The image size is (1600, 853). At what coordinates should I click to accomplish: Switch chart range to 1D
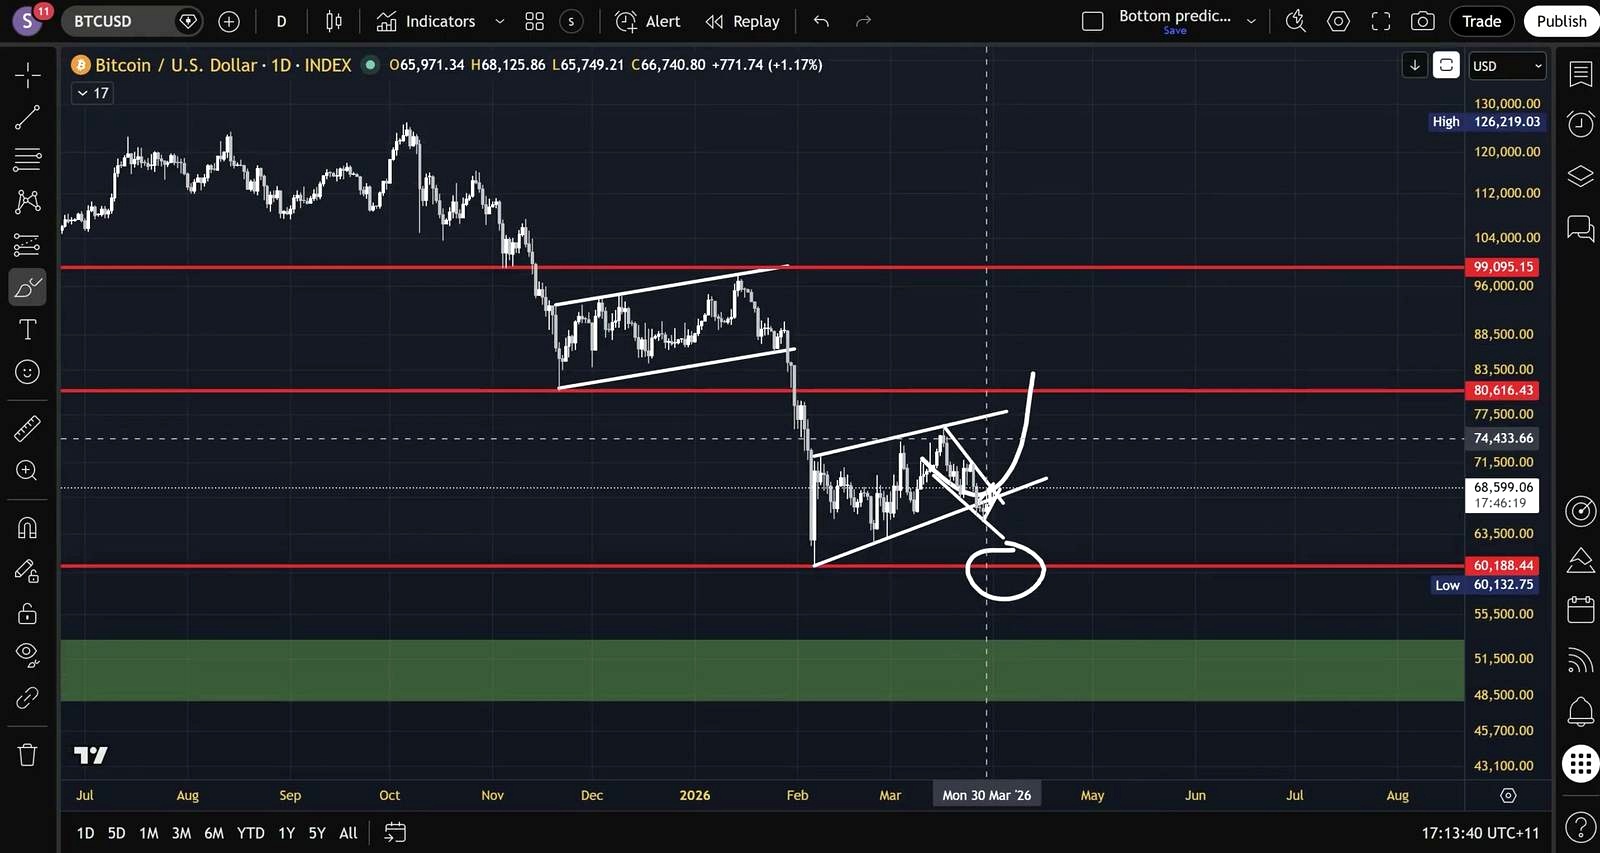85,833
